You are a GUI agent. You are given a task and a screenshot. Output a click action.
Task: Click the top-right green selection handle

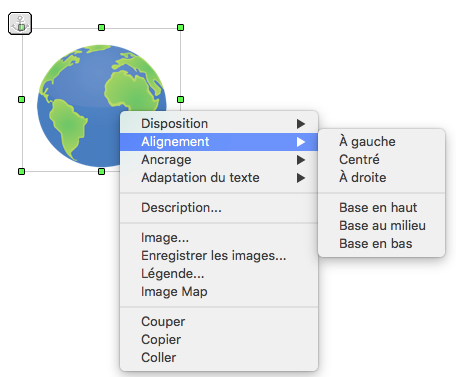click(180, 27)
